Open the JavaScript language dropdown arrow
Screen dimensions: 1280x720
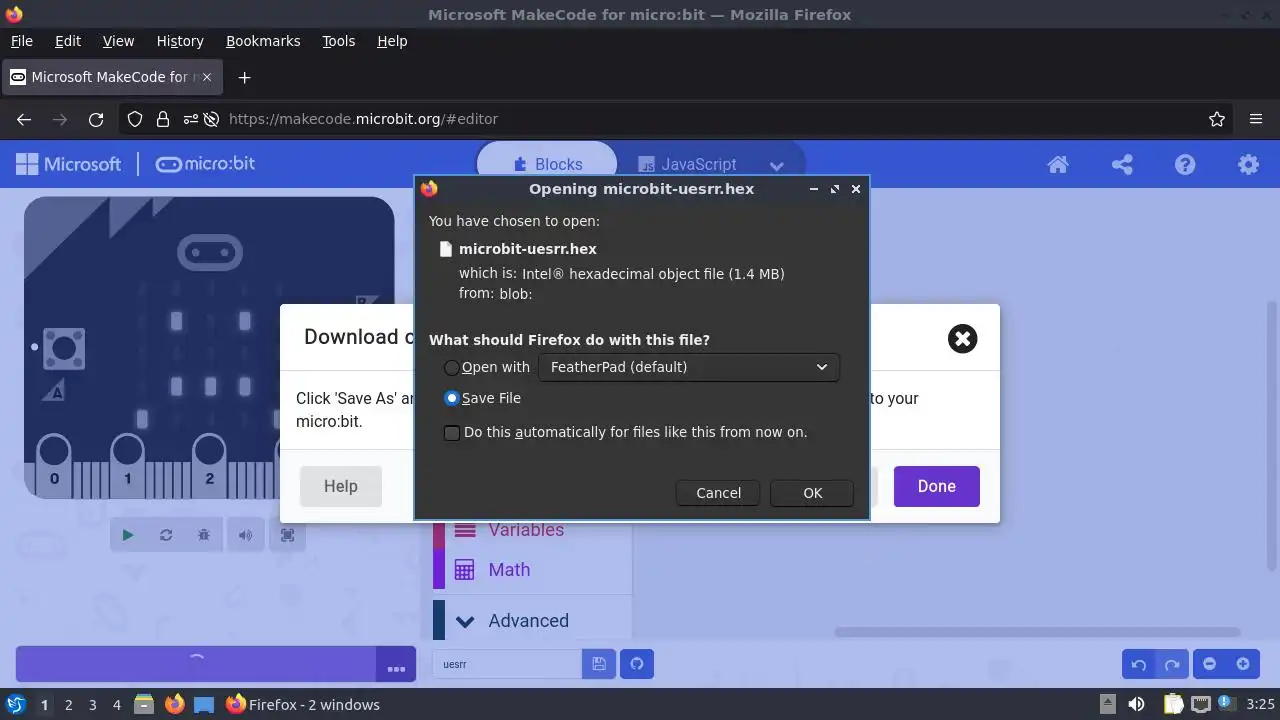point(776,166)
